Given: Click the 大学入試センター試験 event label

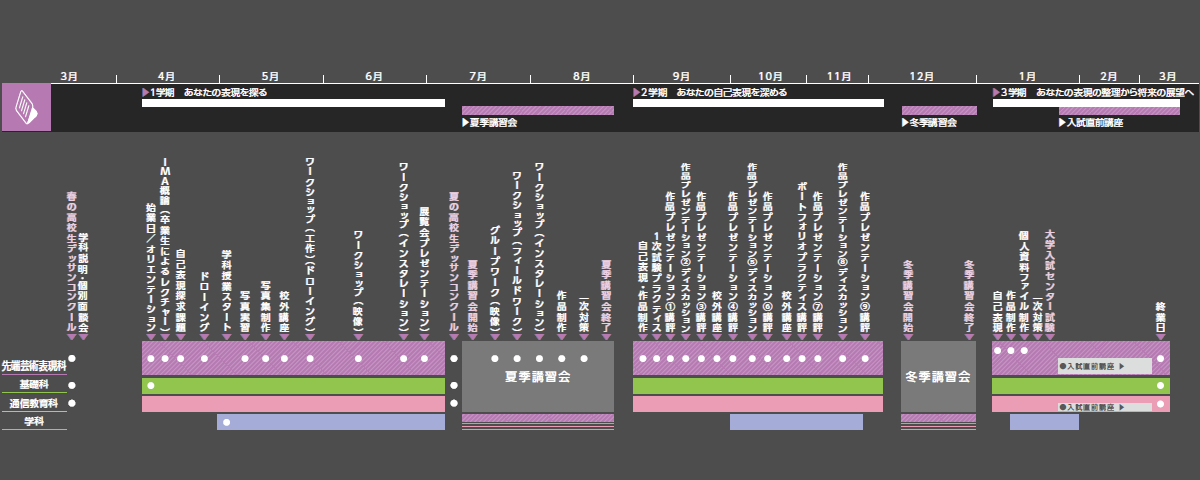Looking at the screenshot, I should 1050,282.
